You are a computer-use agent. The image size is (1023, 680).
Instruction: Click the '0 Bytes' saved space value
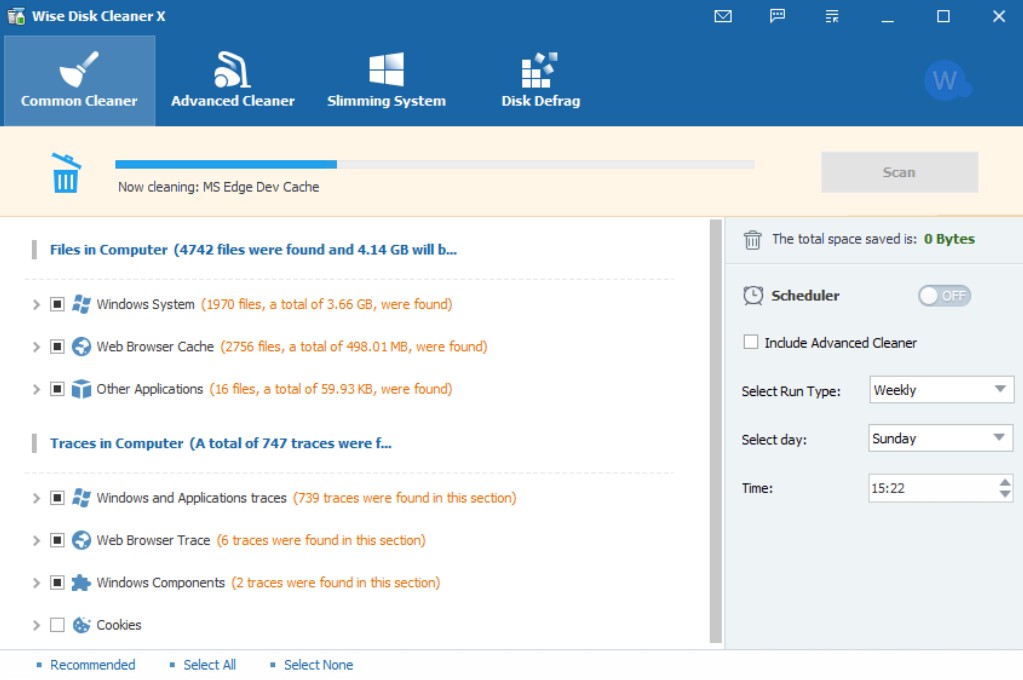pos(949,239)
